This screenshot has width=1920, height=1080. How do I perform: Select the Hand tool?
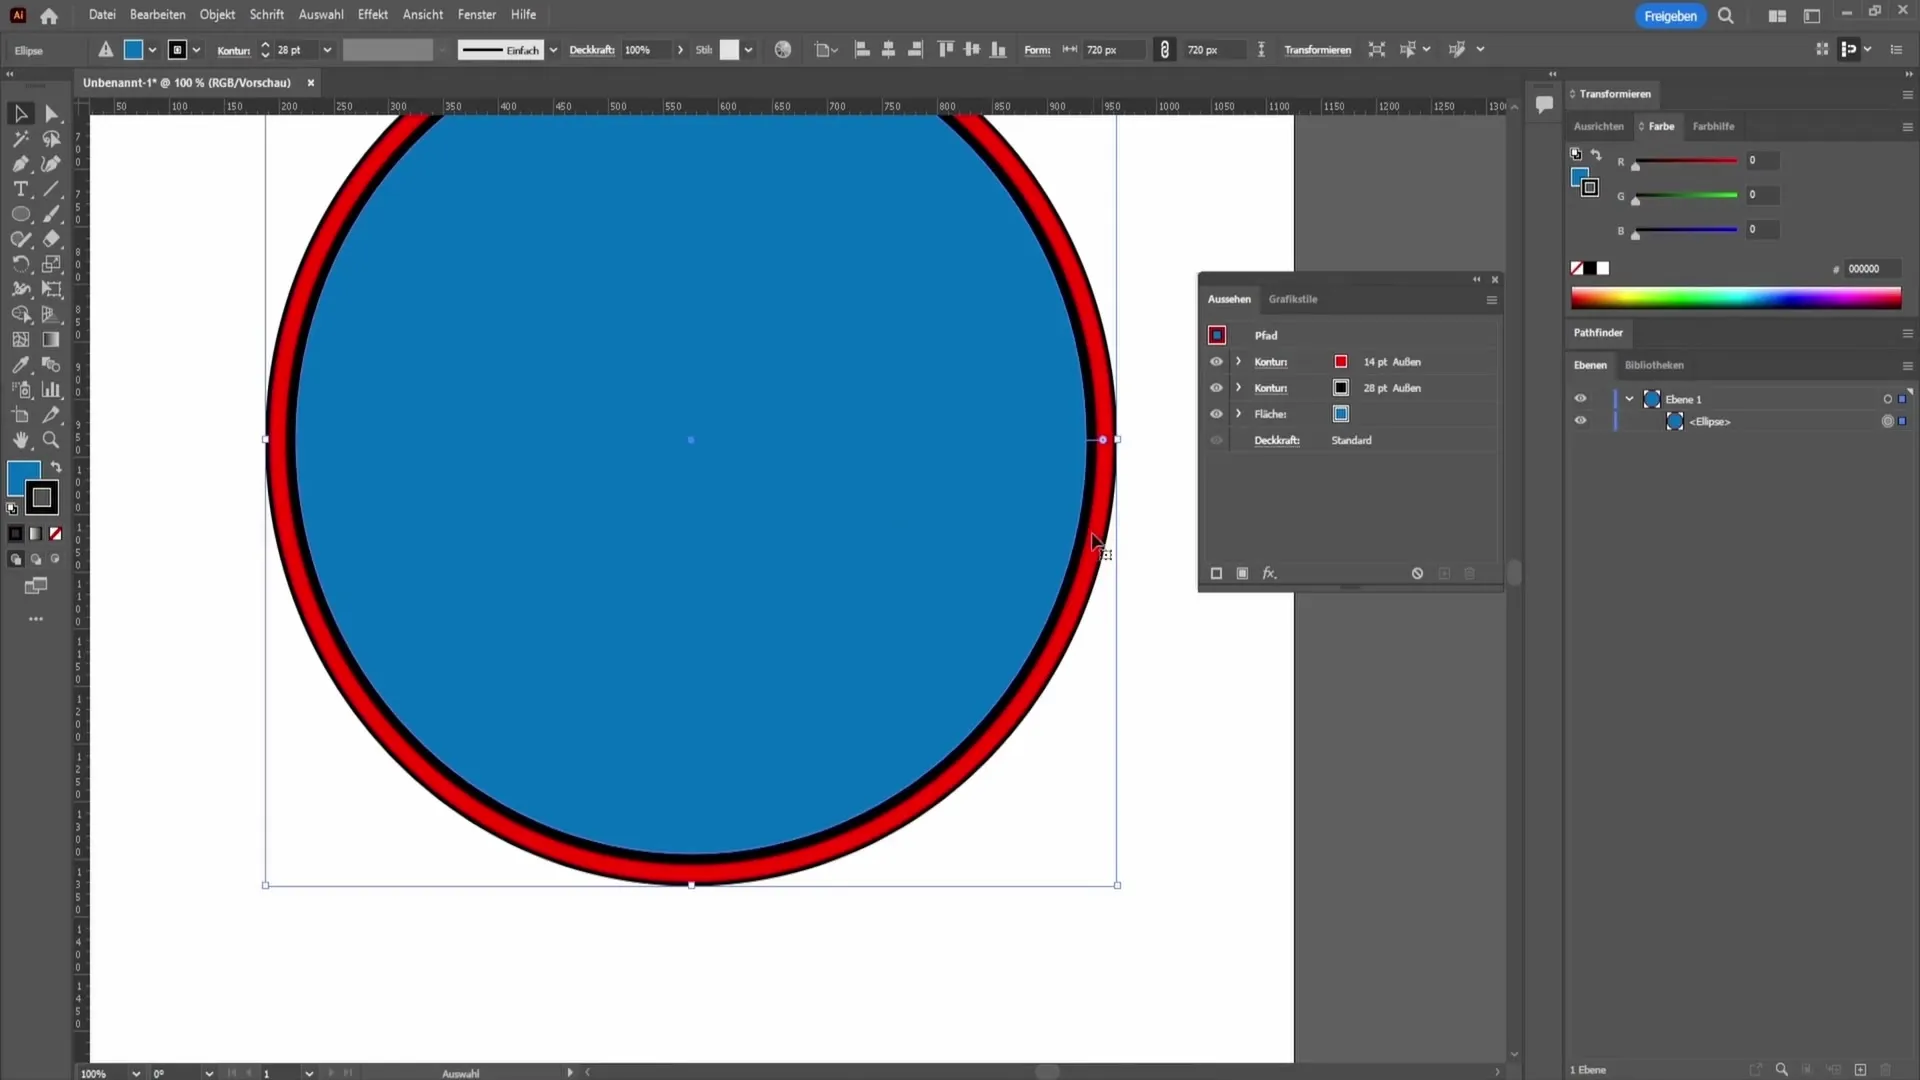[20, 440]
